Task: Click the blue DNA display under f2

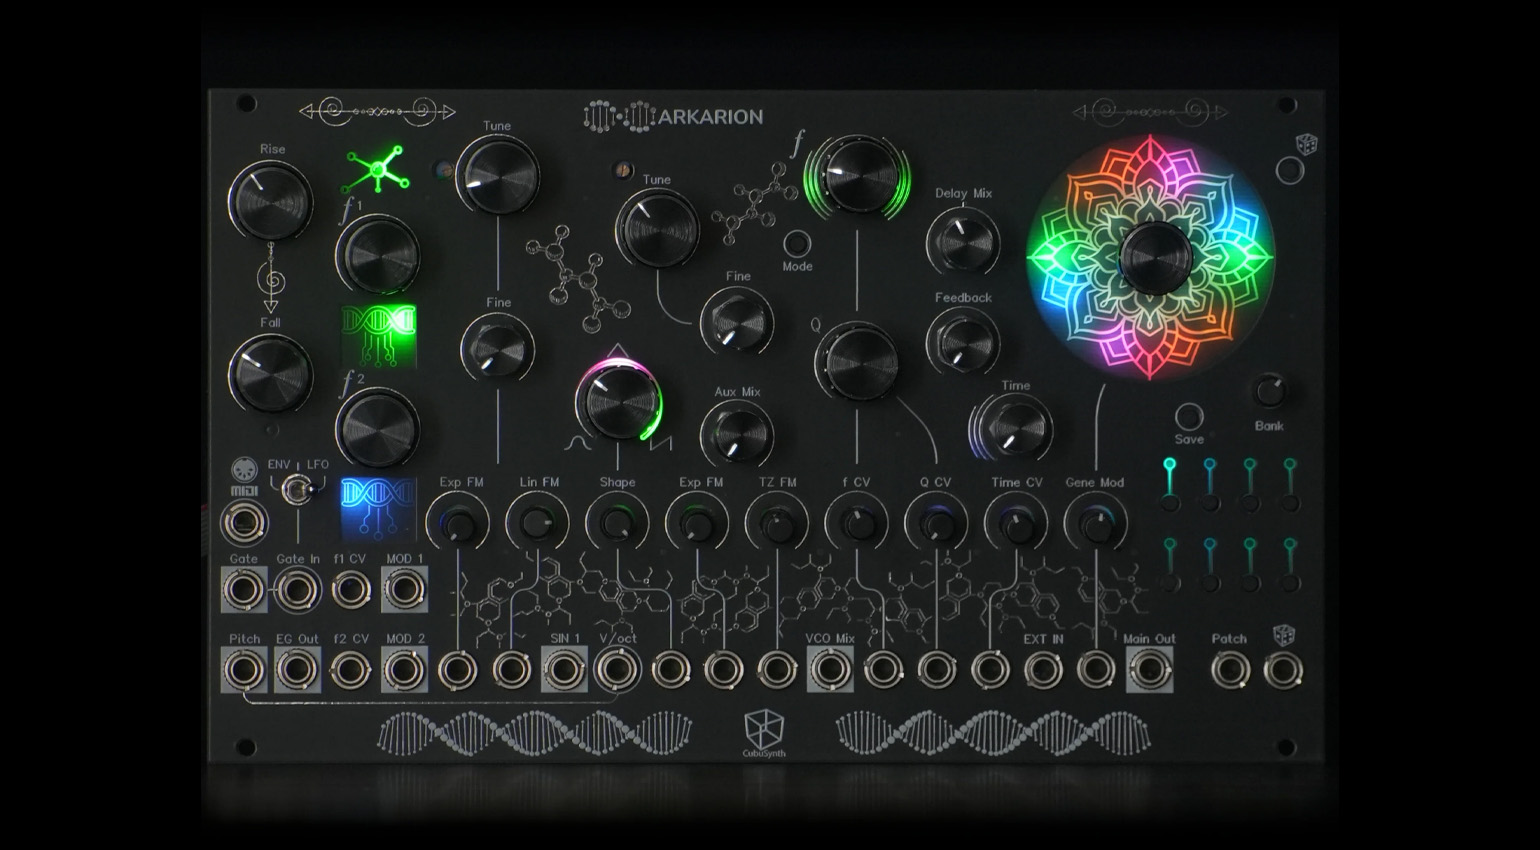Action: [378, 509]
